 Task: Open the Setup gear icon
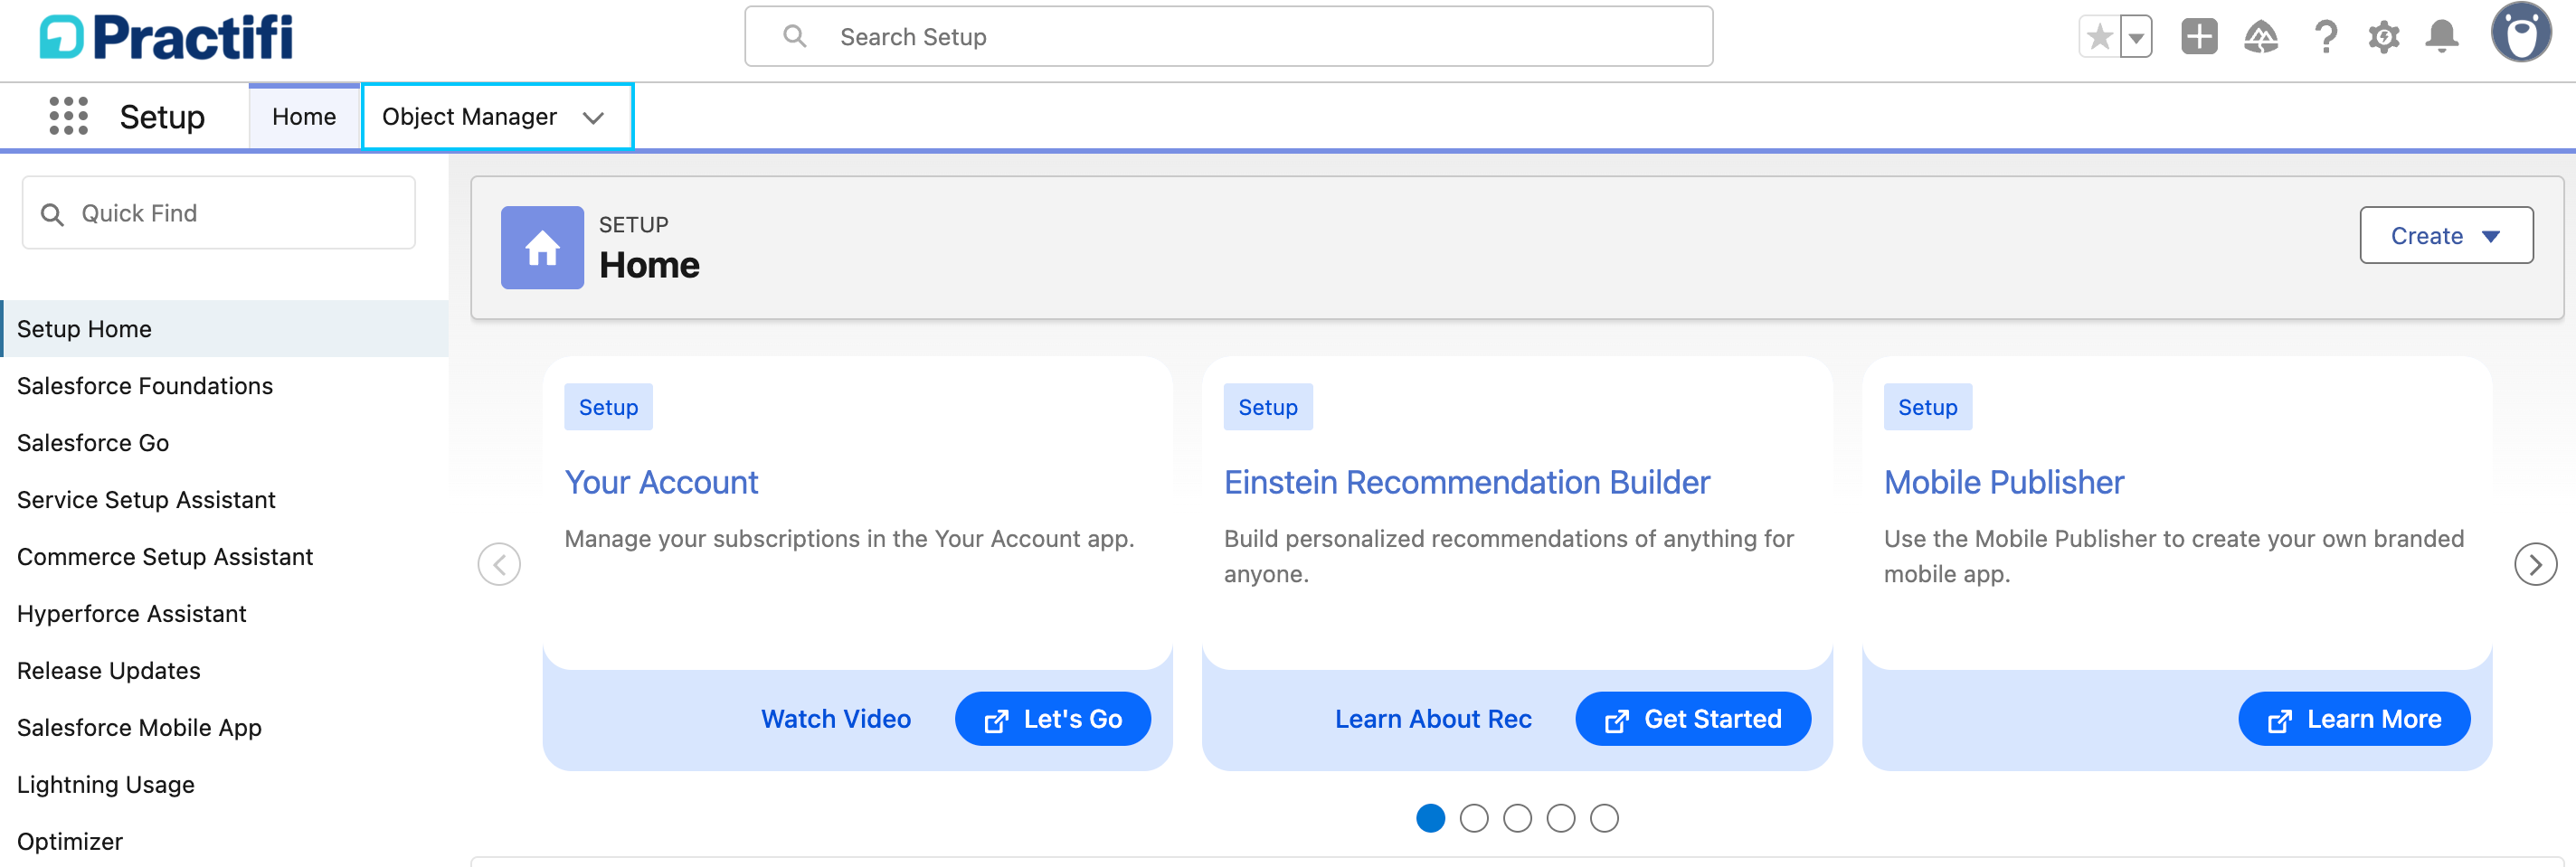point(2384,37)
